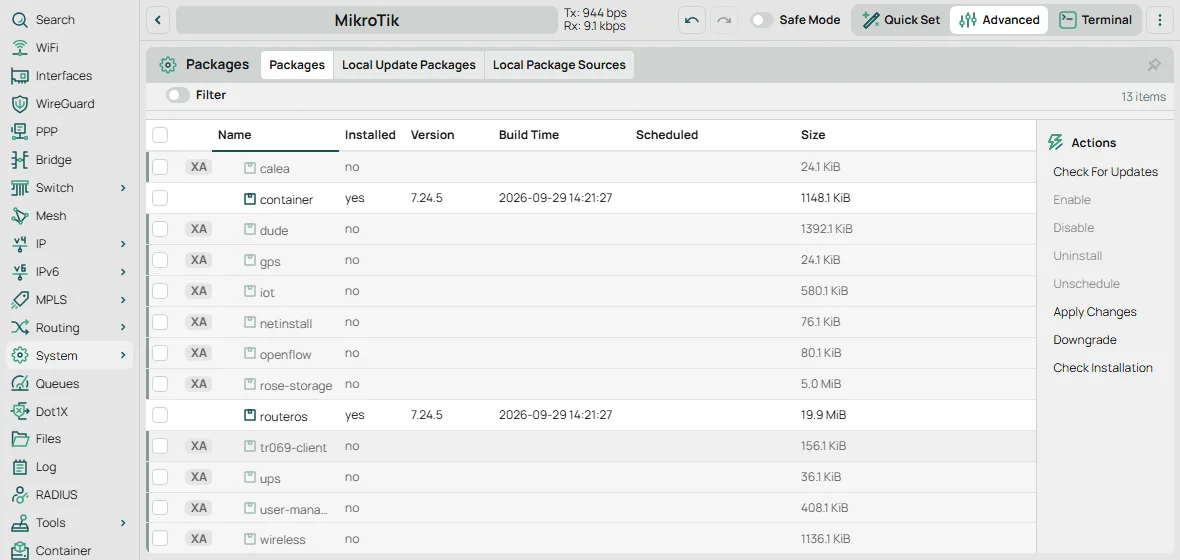Open Local Update Packages tab
Viewport: 1180px width, 560px height.
coord(409,65)
